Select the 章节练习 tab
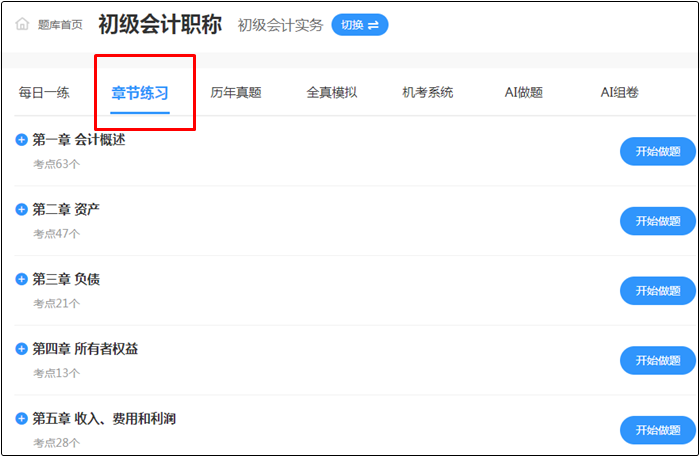 (140, 93)
